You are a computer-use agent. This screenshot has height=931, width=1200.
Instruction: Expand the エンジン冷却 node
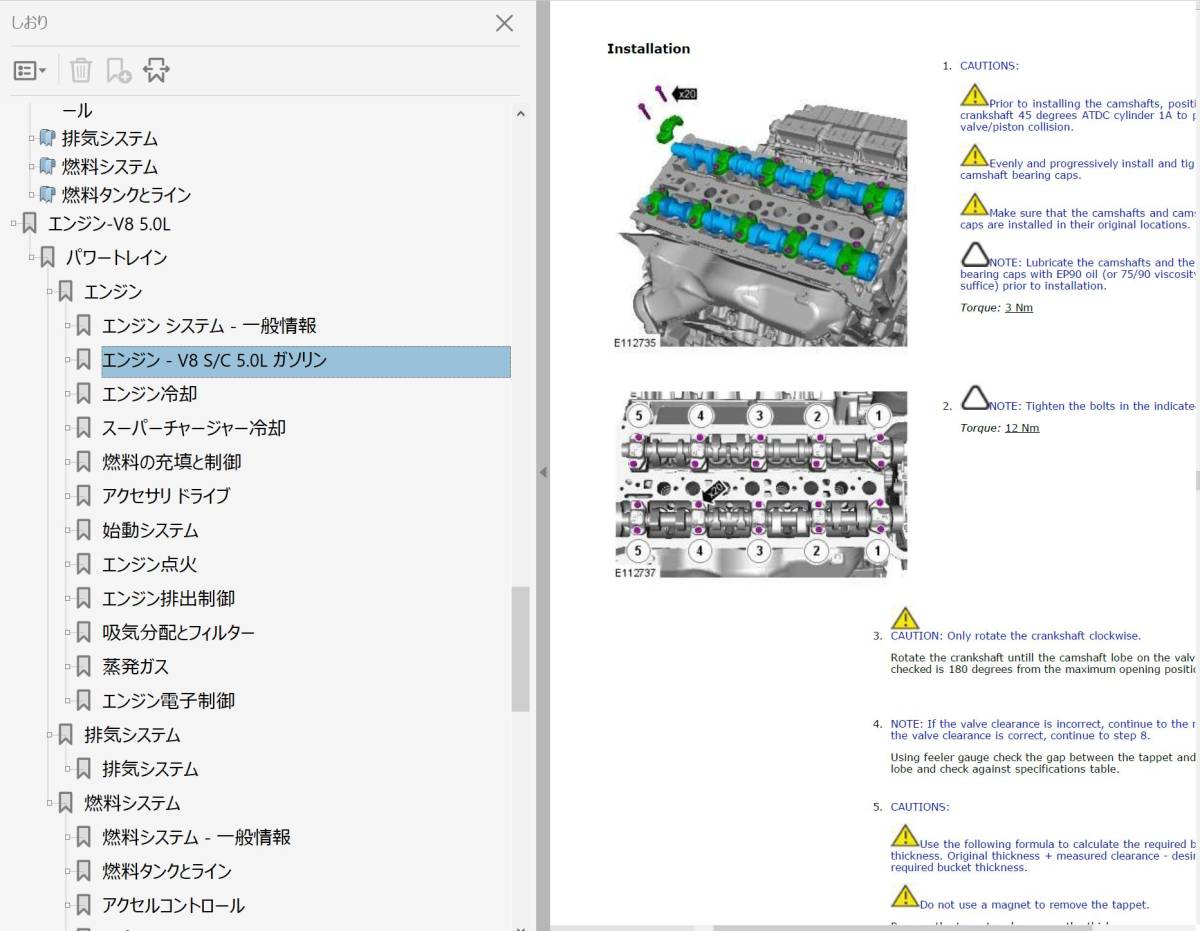tap(68, 393)
